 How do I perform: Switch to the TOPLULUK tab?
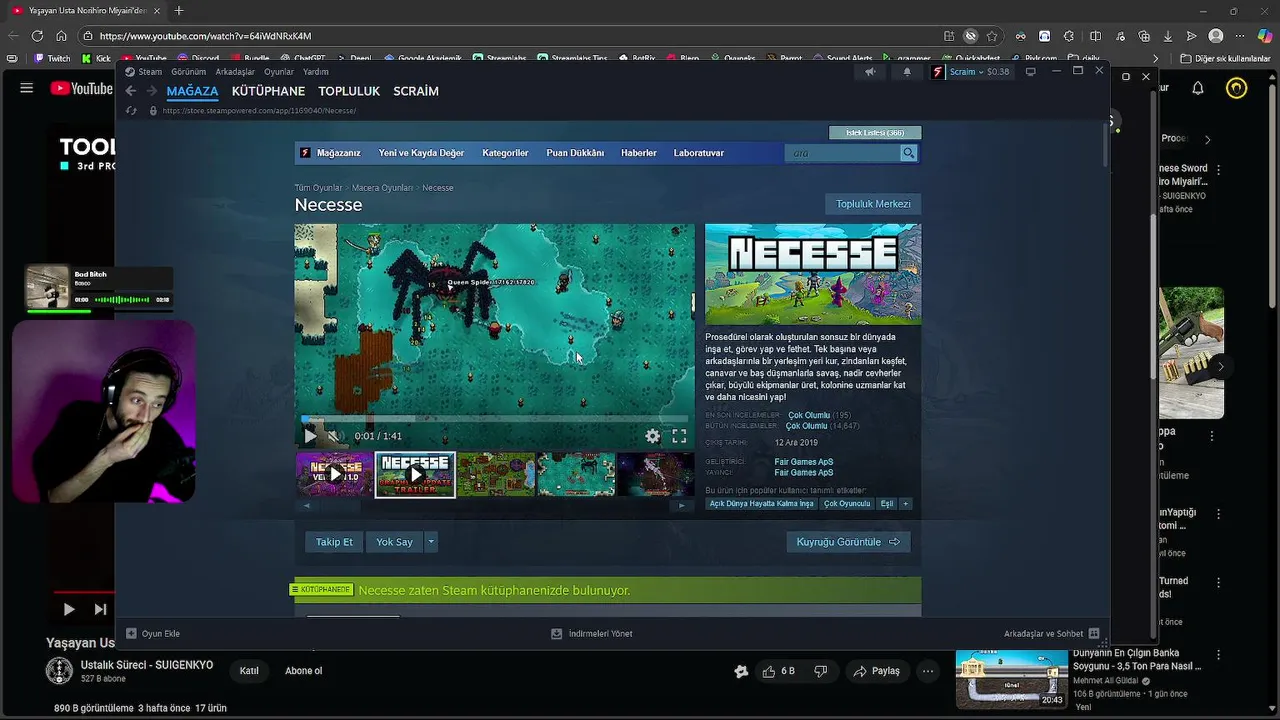click(349, 91)
